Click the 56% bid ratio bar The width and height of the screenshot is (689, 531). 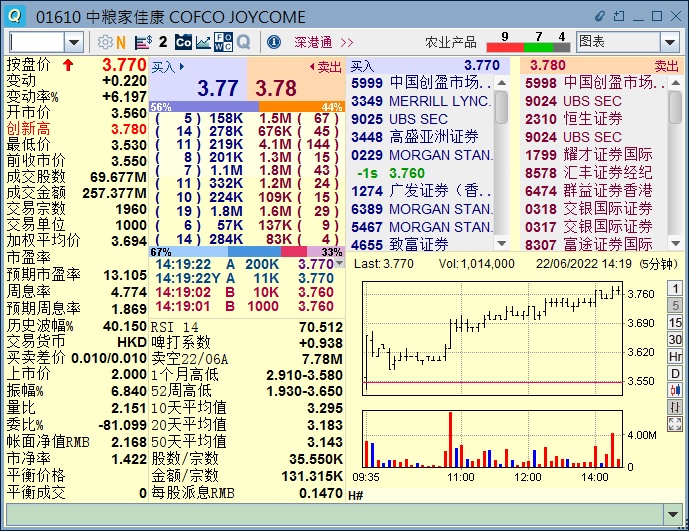[x=204, y=106]
